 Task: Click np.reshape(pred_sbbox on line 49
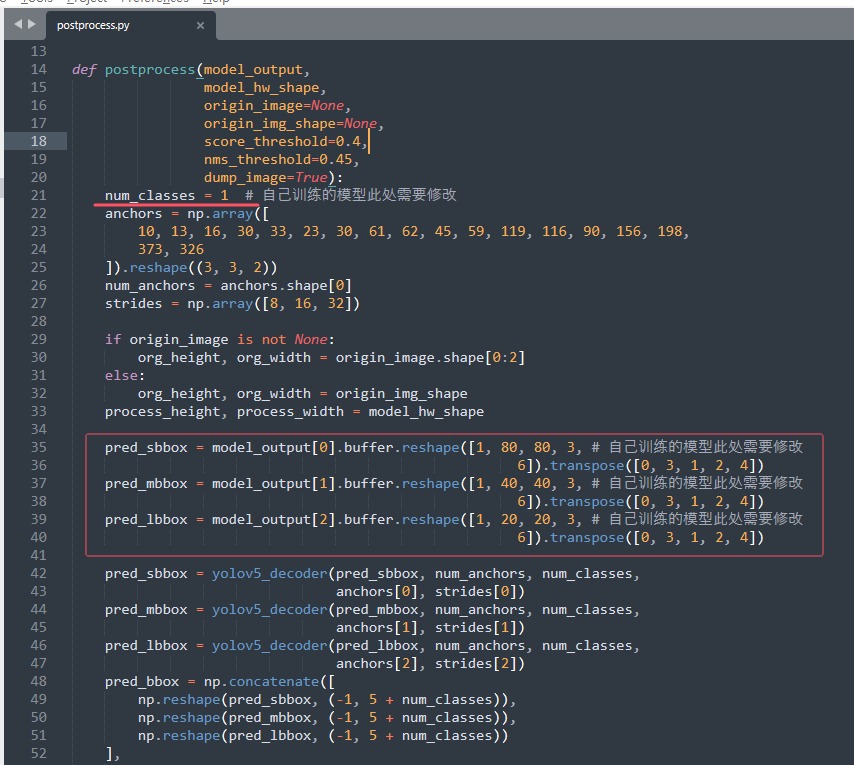coord(224,700)
